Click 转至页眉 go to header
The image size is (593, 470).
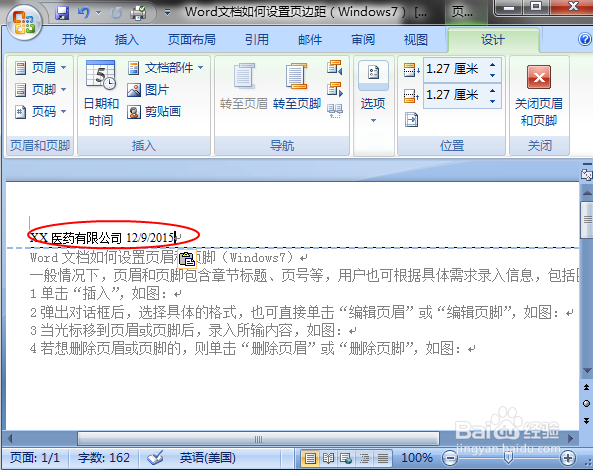pos(244,87)
